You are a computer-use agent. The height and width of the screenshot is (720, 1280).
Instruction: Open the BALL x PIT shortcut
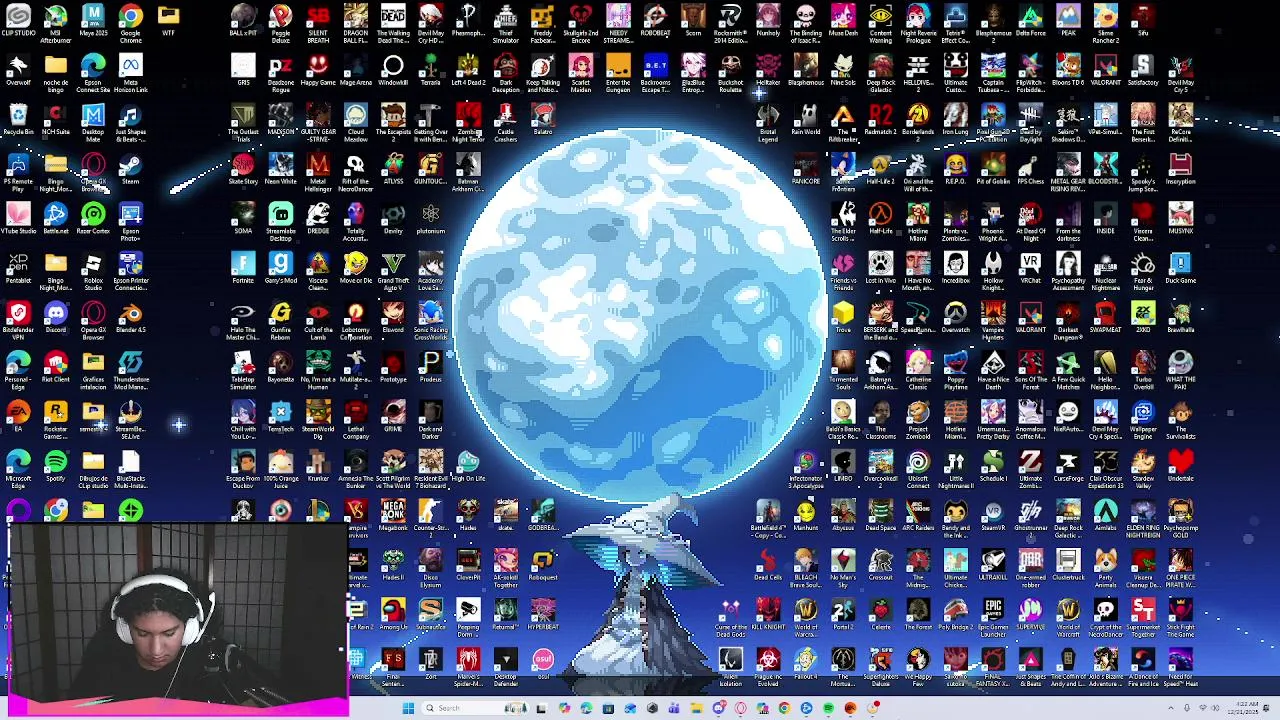tap(243, 21)
